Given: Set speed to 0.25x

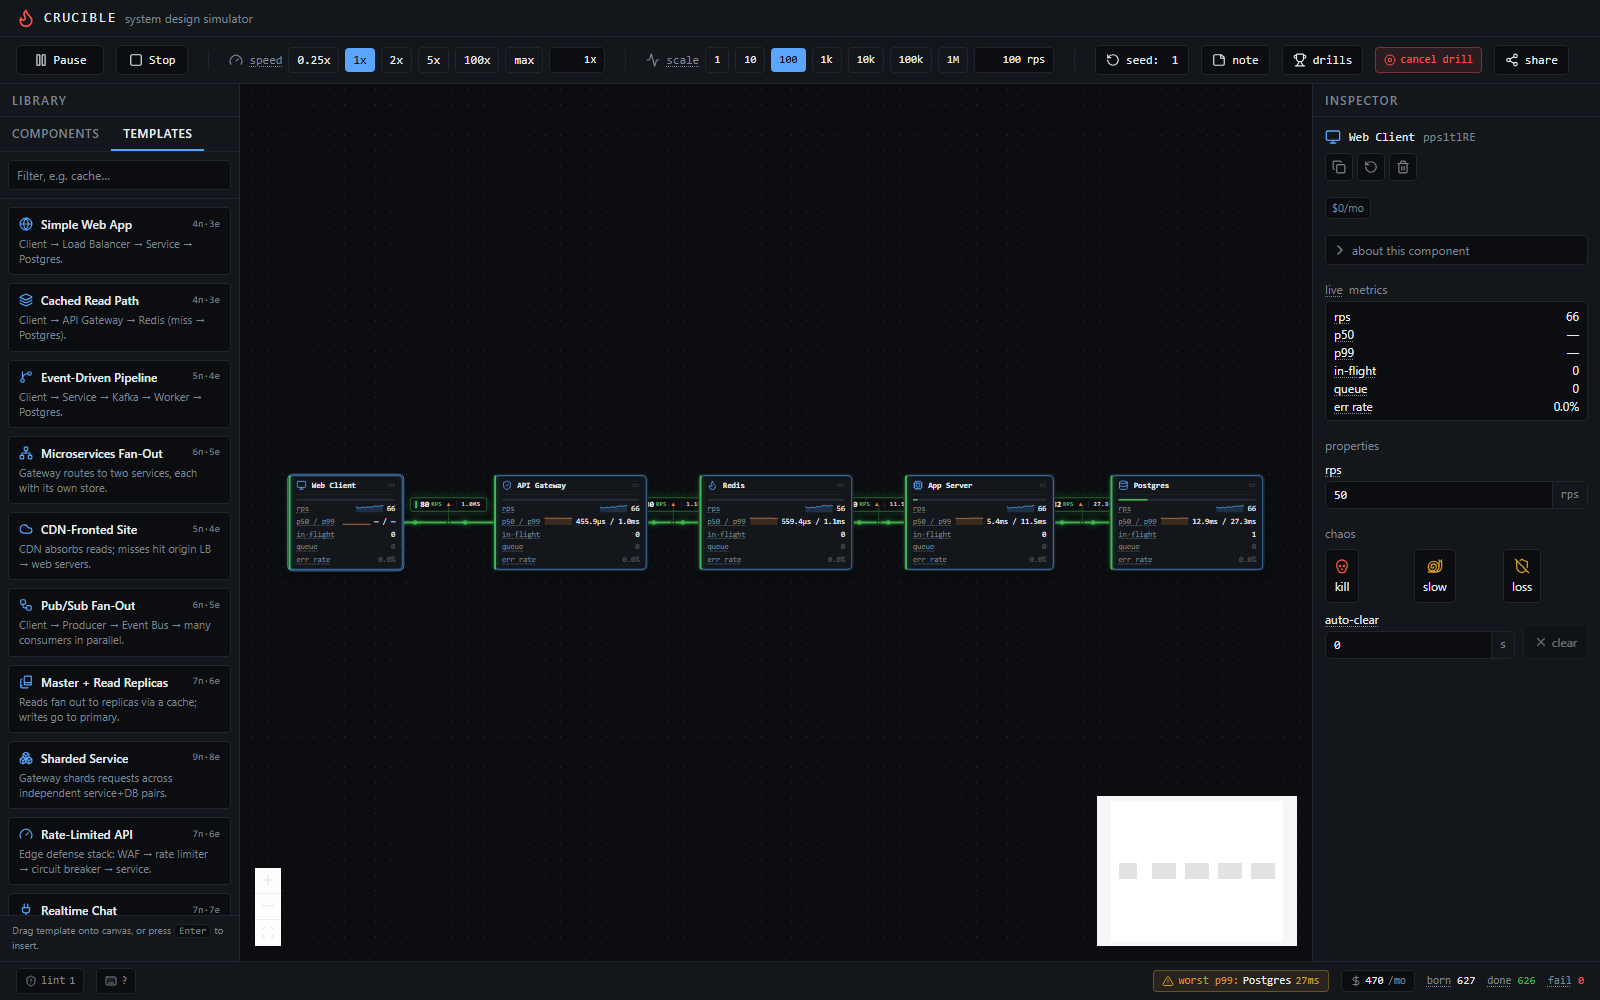Looking at the screenshot, I should click(314, 60).
